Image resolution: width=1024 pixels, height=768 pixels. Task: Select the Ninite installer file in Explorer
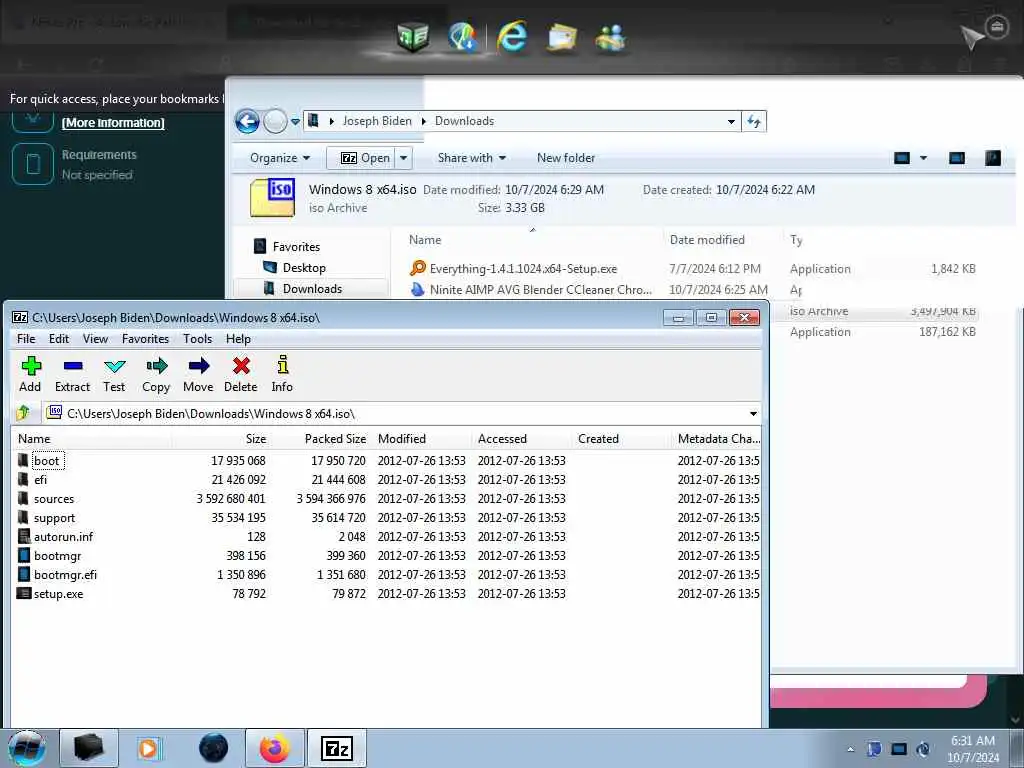coord(540,289)
